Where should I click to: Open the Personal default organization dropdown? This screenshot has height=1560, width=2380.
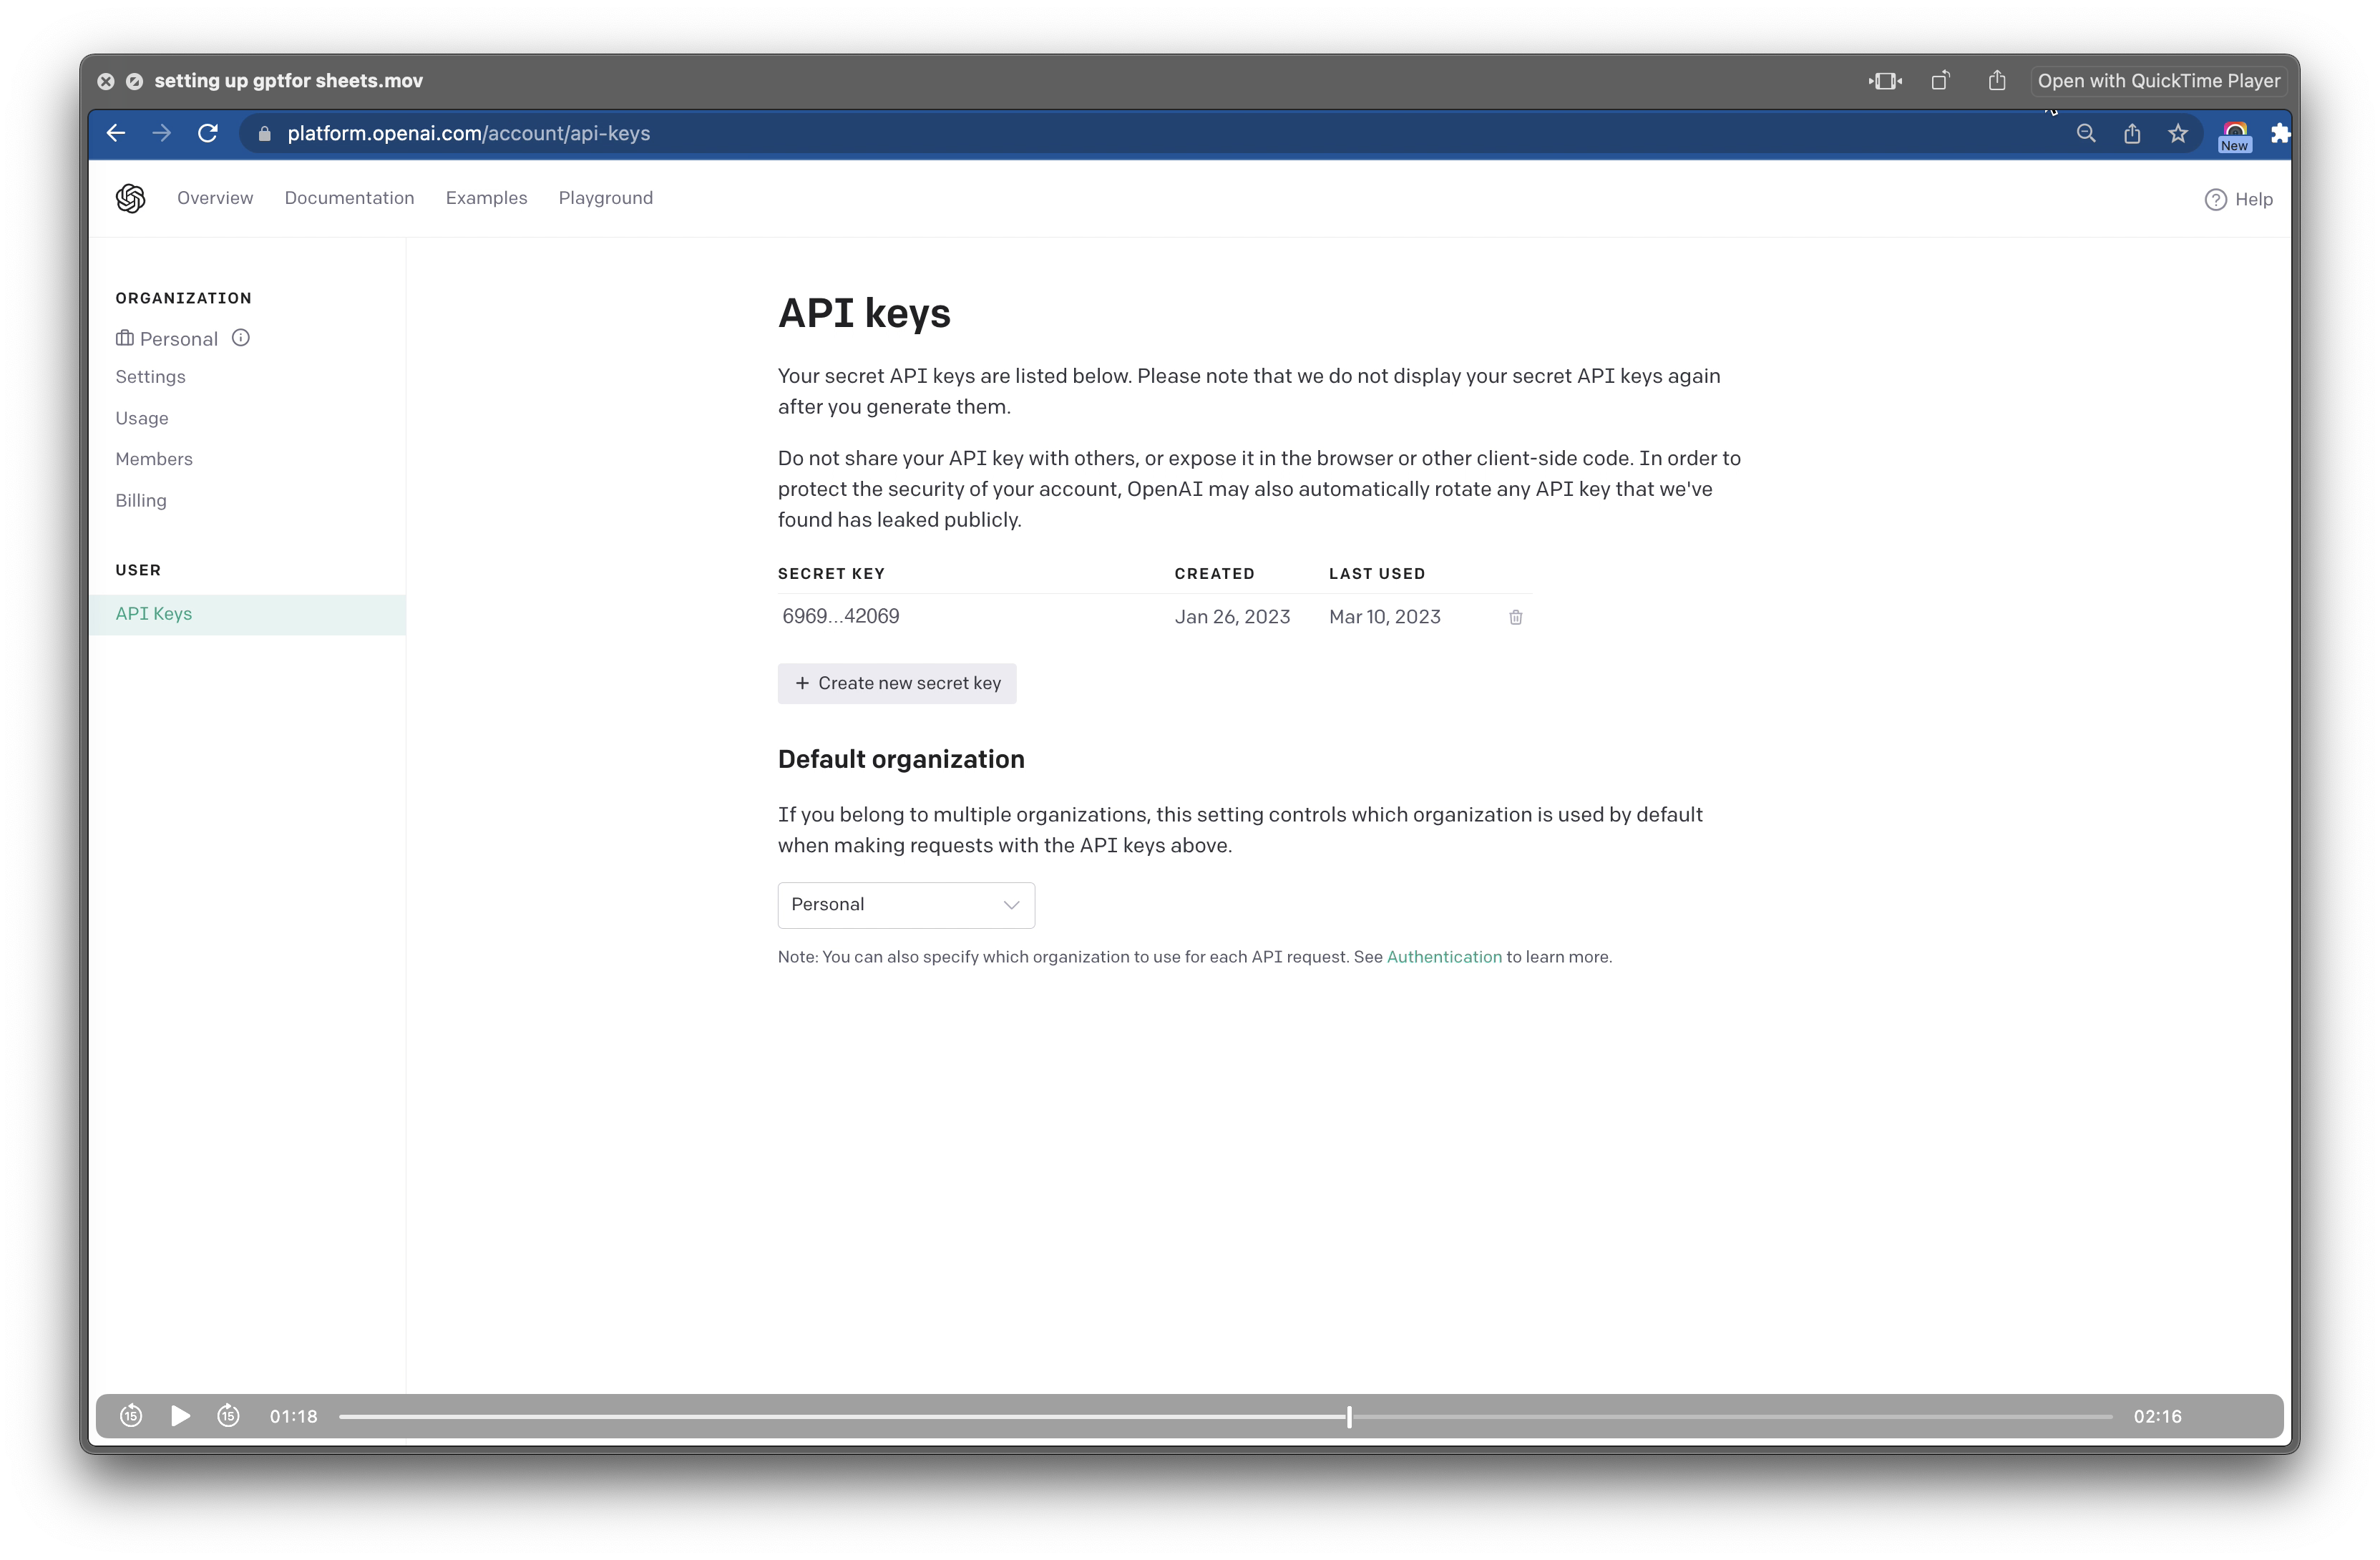pos(905,905)
